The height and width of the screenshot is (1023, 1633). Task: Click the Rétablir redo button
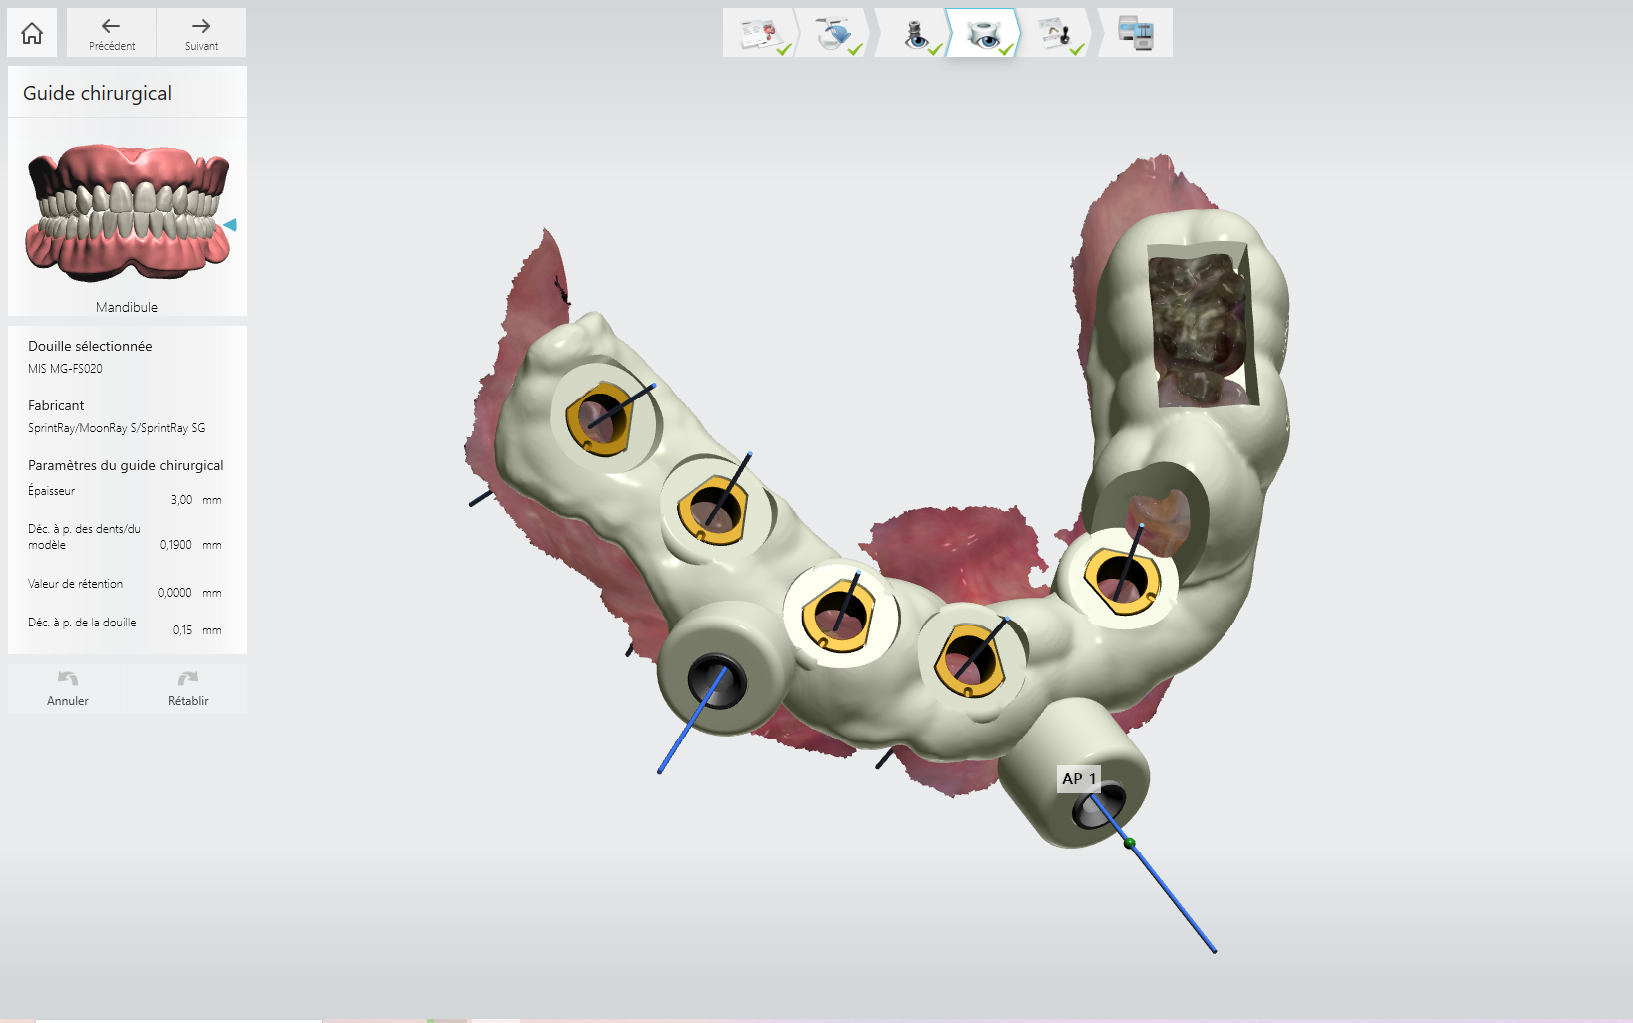[188, 689]
